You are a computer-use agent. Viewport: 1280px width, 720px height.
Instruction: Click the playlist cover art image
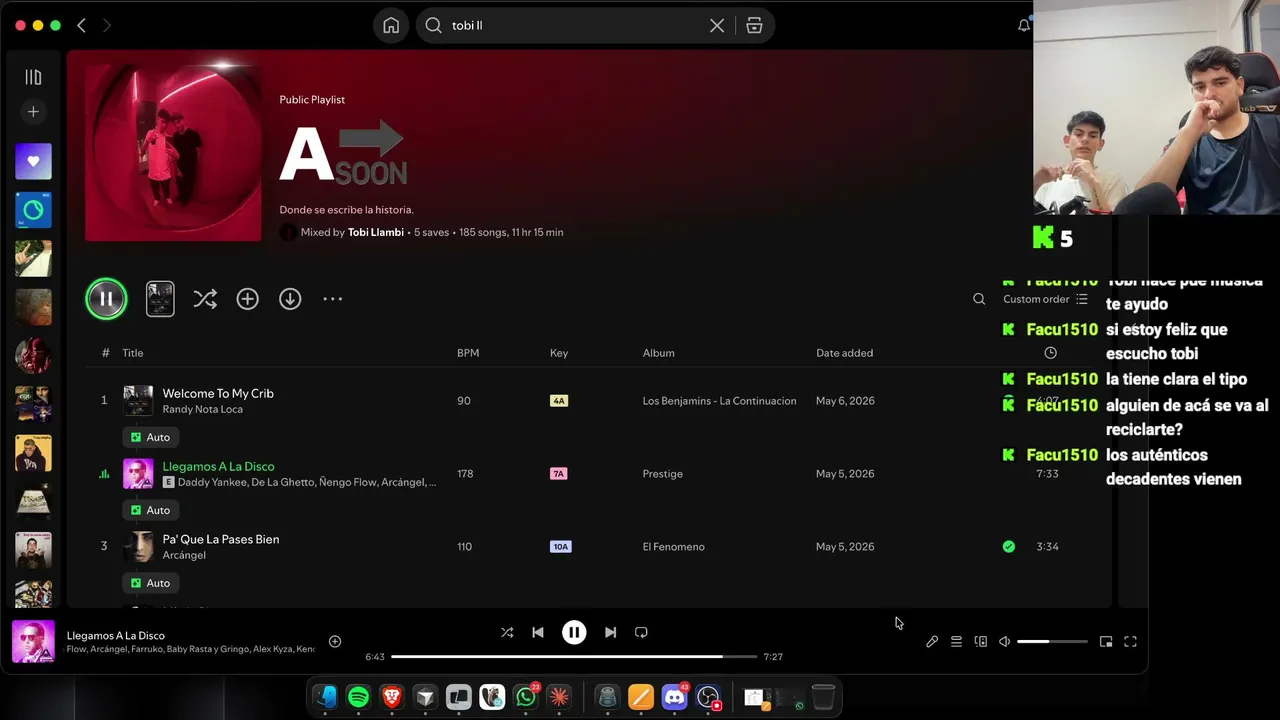[173, 153]
